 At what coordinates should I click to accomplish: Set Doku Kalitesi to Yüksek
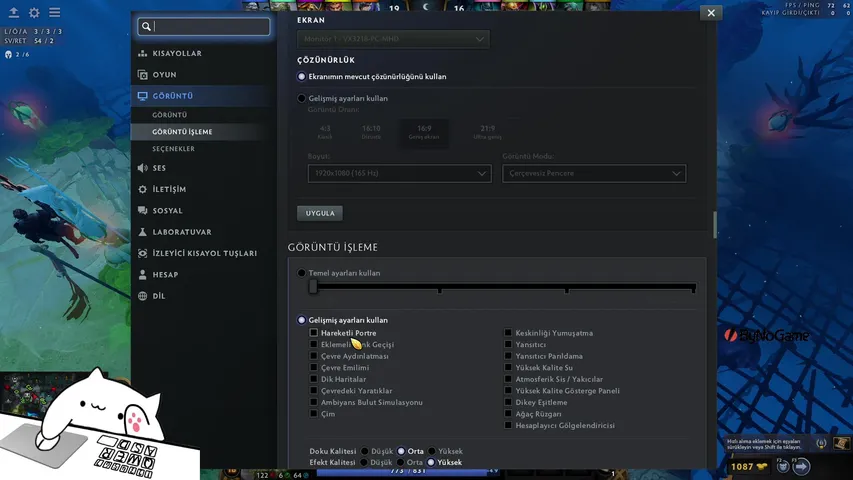(432, 451)
